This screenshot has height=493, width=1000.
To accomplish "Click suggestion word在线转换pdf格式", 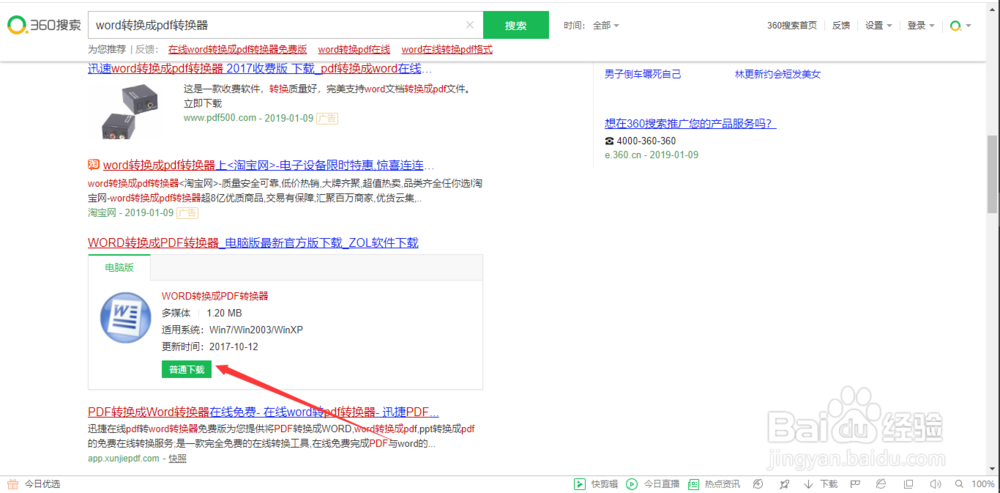I will tap(447, 49).
